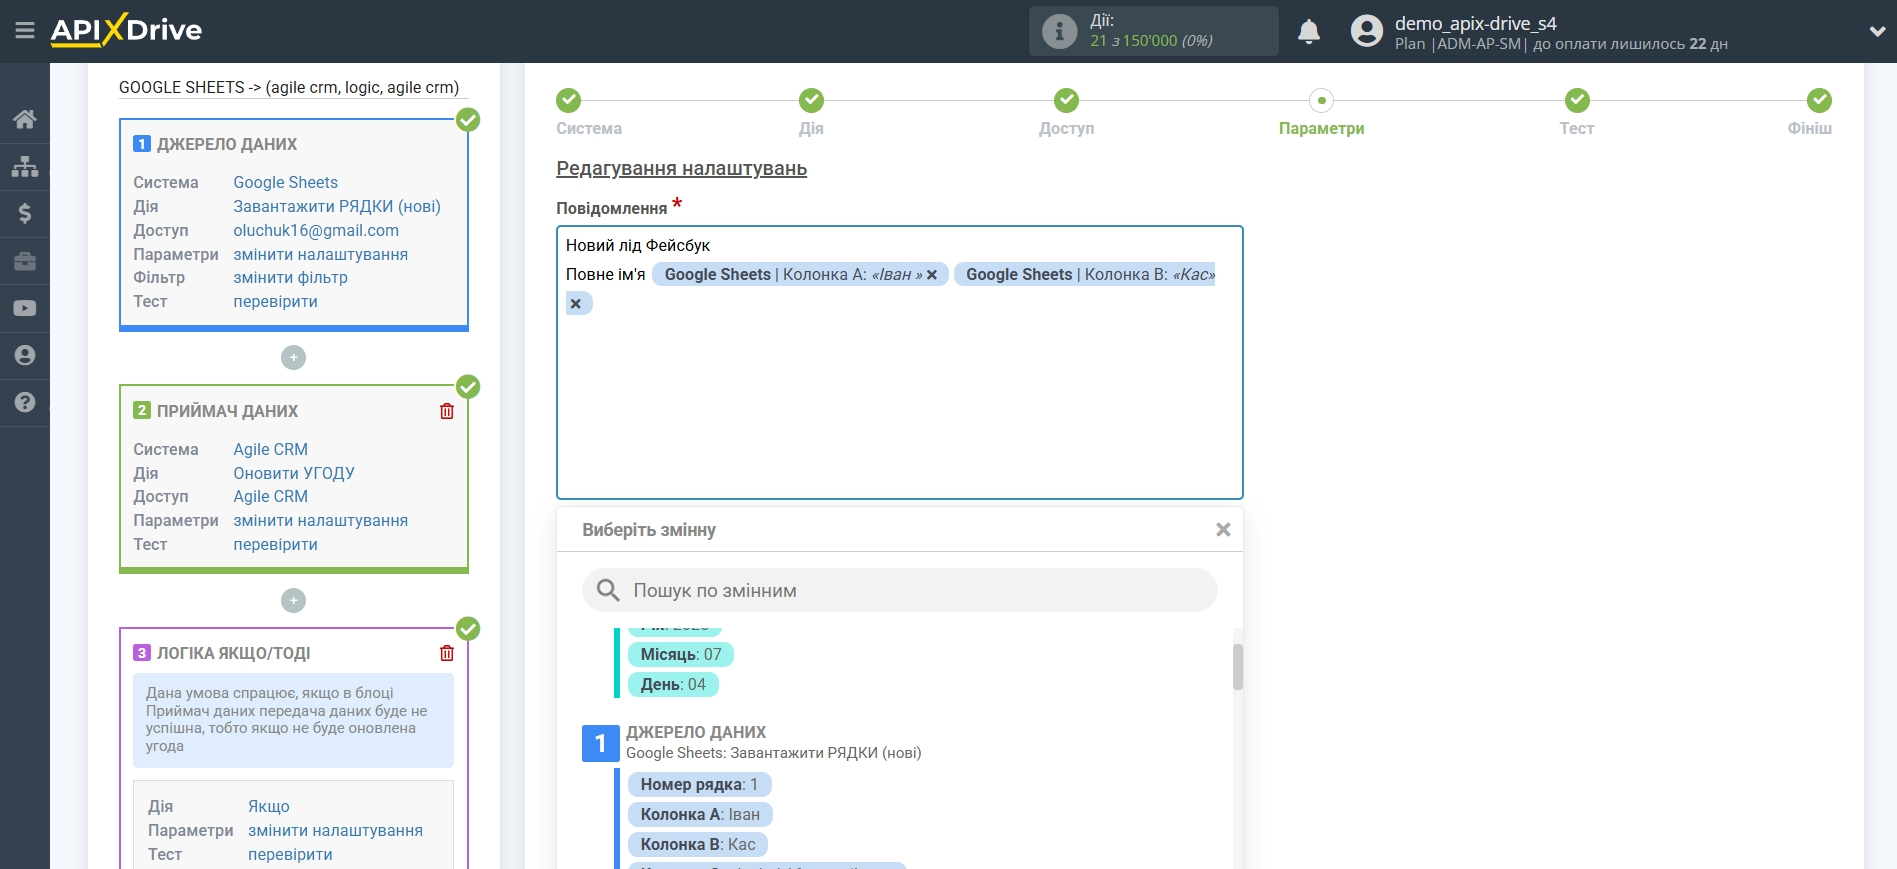Open the hamburger menu
Image resolution: width=1897 pixels, height=869 pixels.
(25, 31)
